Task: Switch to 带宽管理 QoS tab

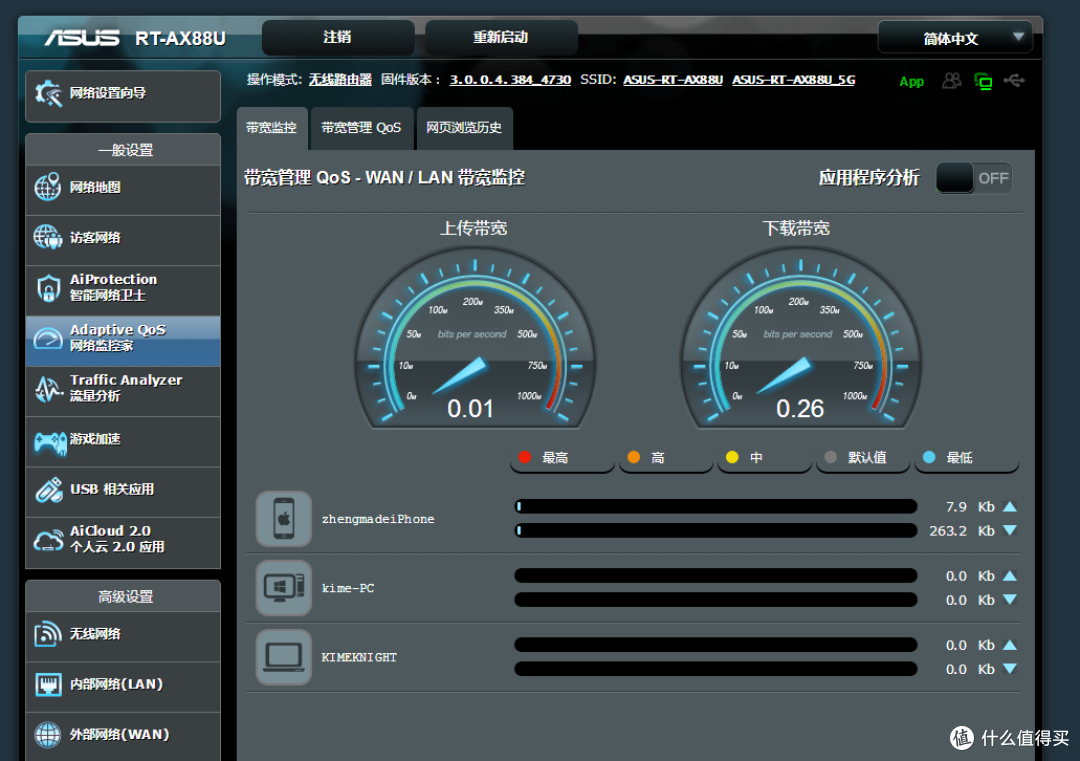Action: point(361,128)
